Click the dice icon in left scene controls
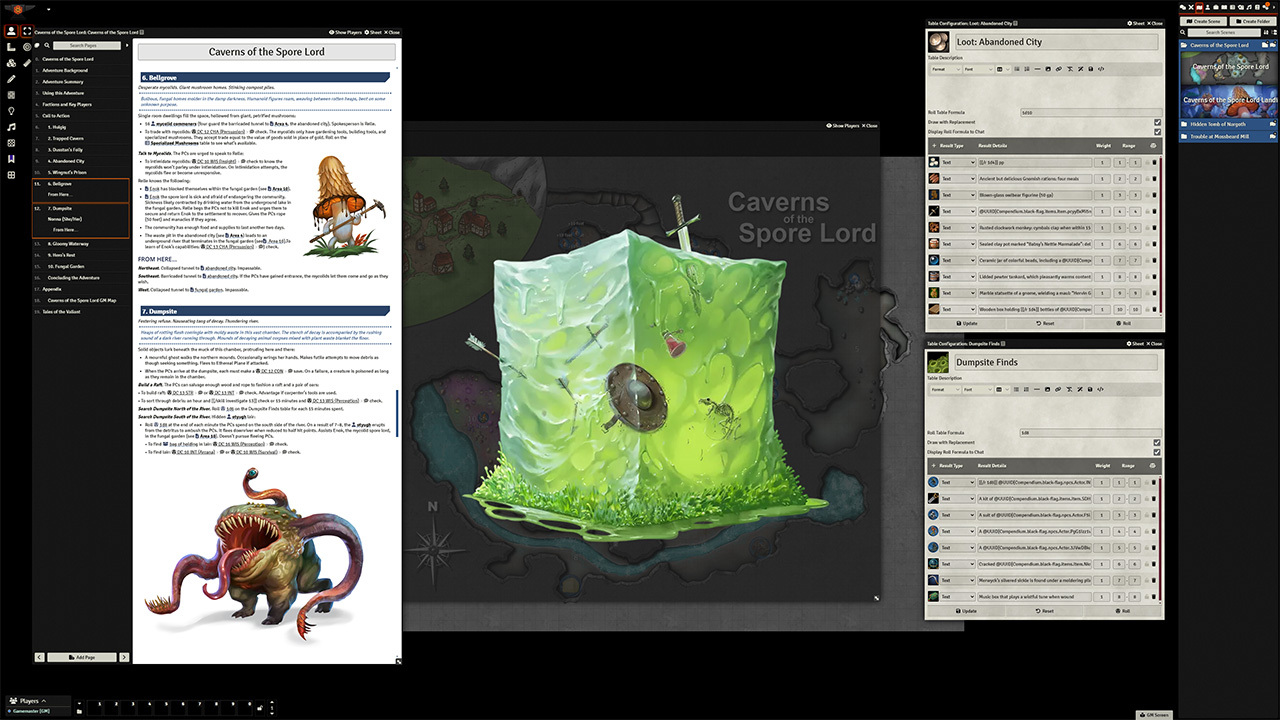The width and height of the screenshot is (1280, 720). pos(12,143)
